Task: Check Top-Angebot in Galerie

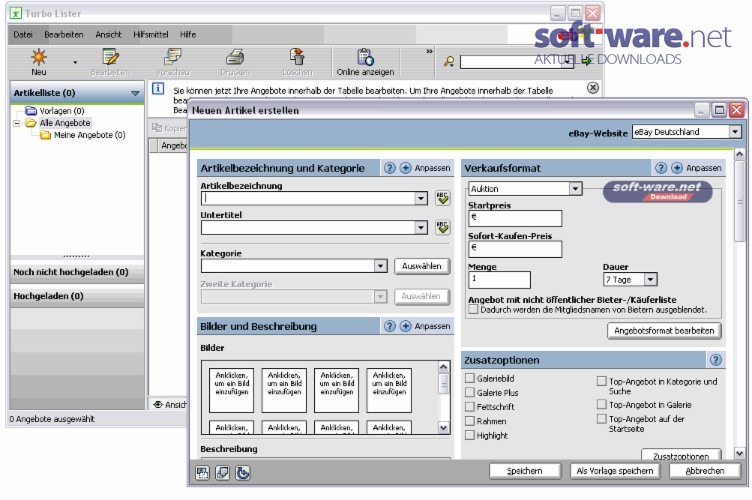Action: click(601, 404)
